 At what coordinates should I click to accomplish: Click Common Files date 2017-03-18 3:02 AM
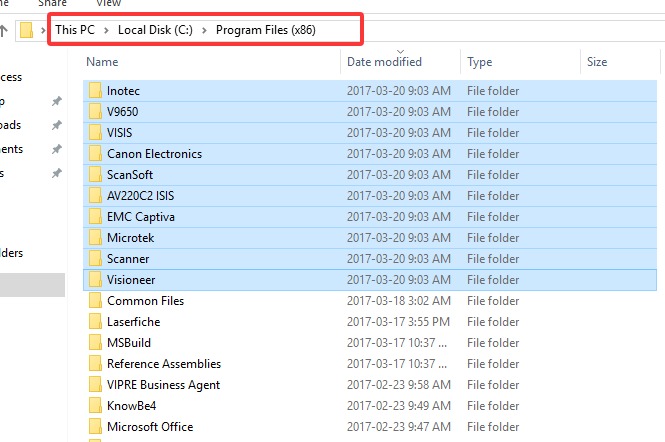[398, 301]
